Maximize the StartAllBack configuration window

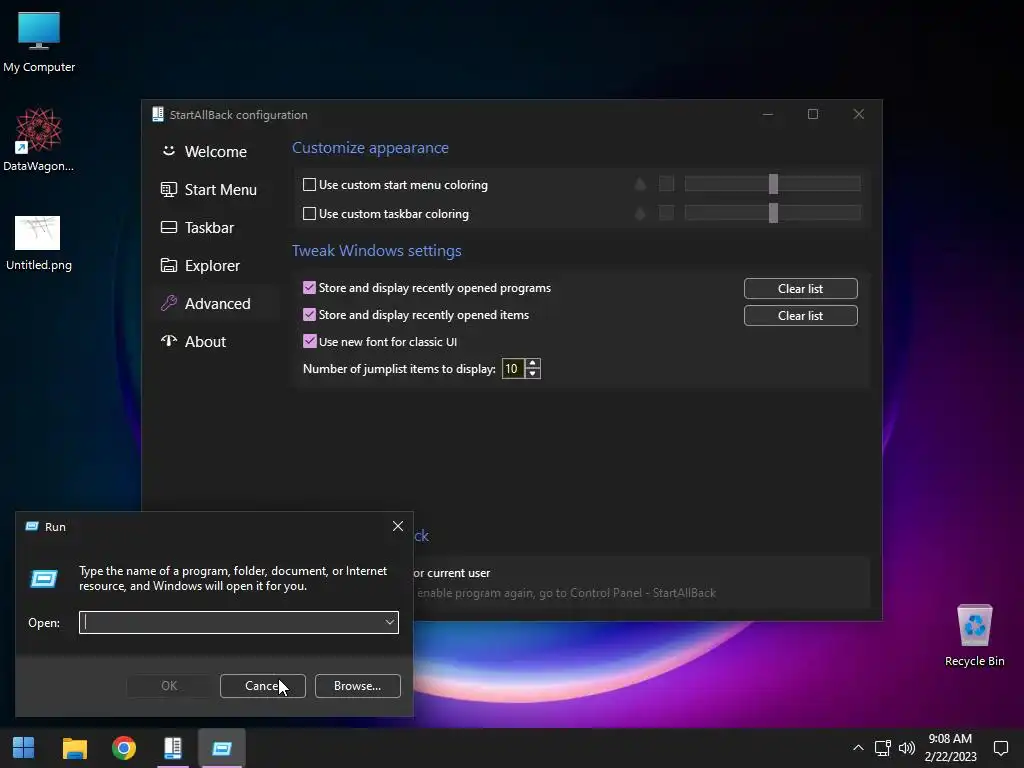coord(812,114)
